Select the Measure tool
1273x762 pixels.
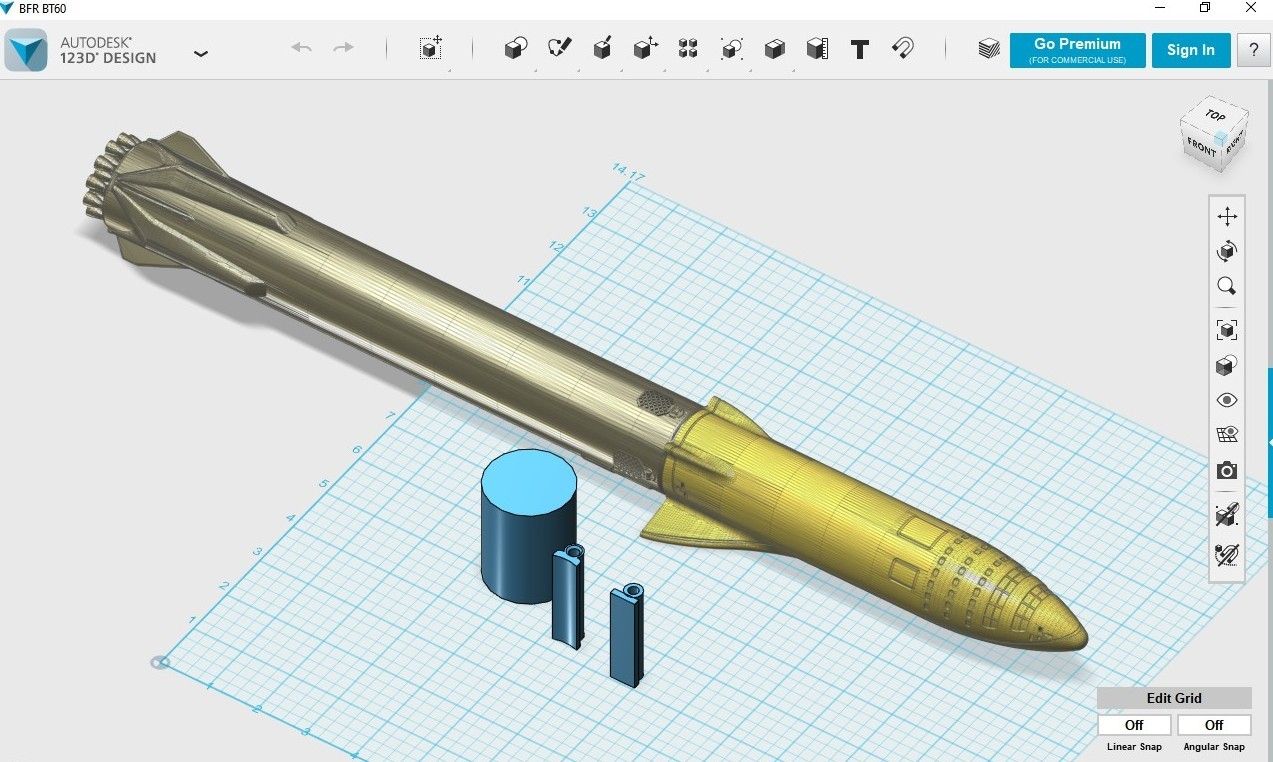click(x=817, y=48)
